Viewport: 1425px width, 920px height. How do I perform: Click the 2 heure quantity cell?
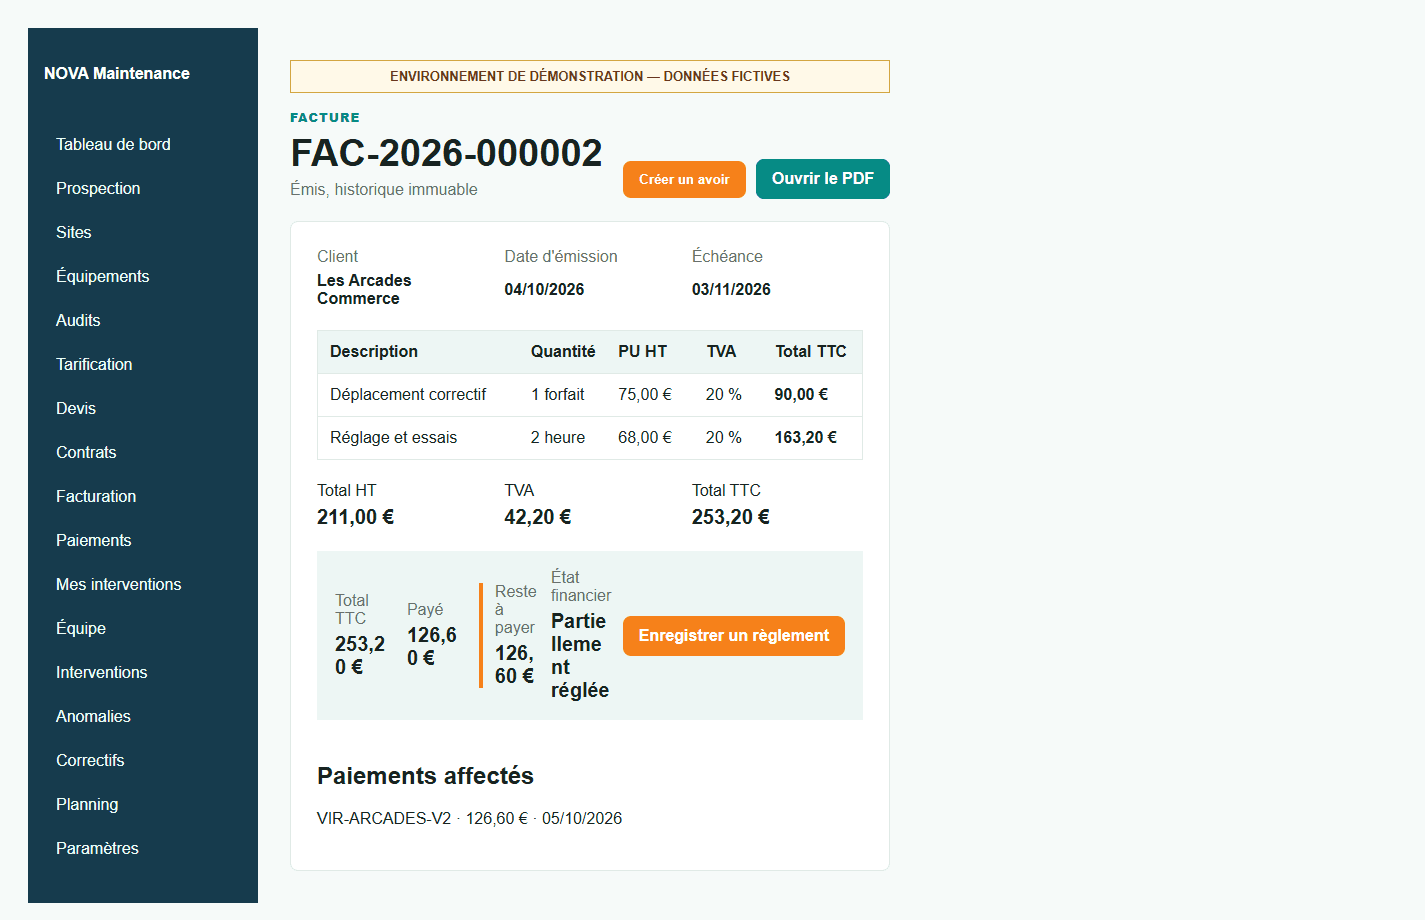point(558,437)
